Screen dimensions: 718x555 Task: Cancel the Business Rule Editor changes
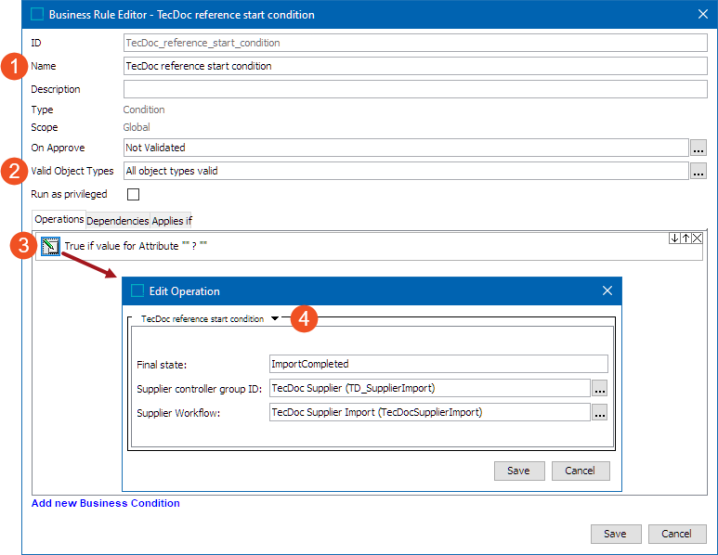pos(677,534)
